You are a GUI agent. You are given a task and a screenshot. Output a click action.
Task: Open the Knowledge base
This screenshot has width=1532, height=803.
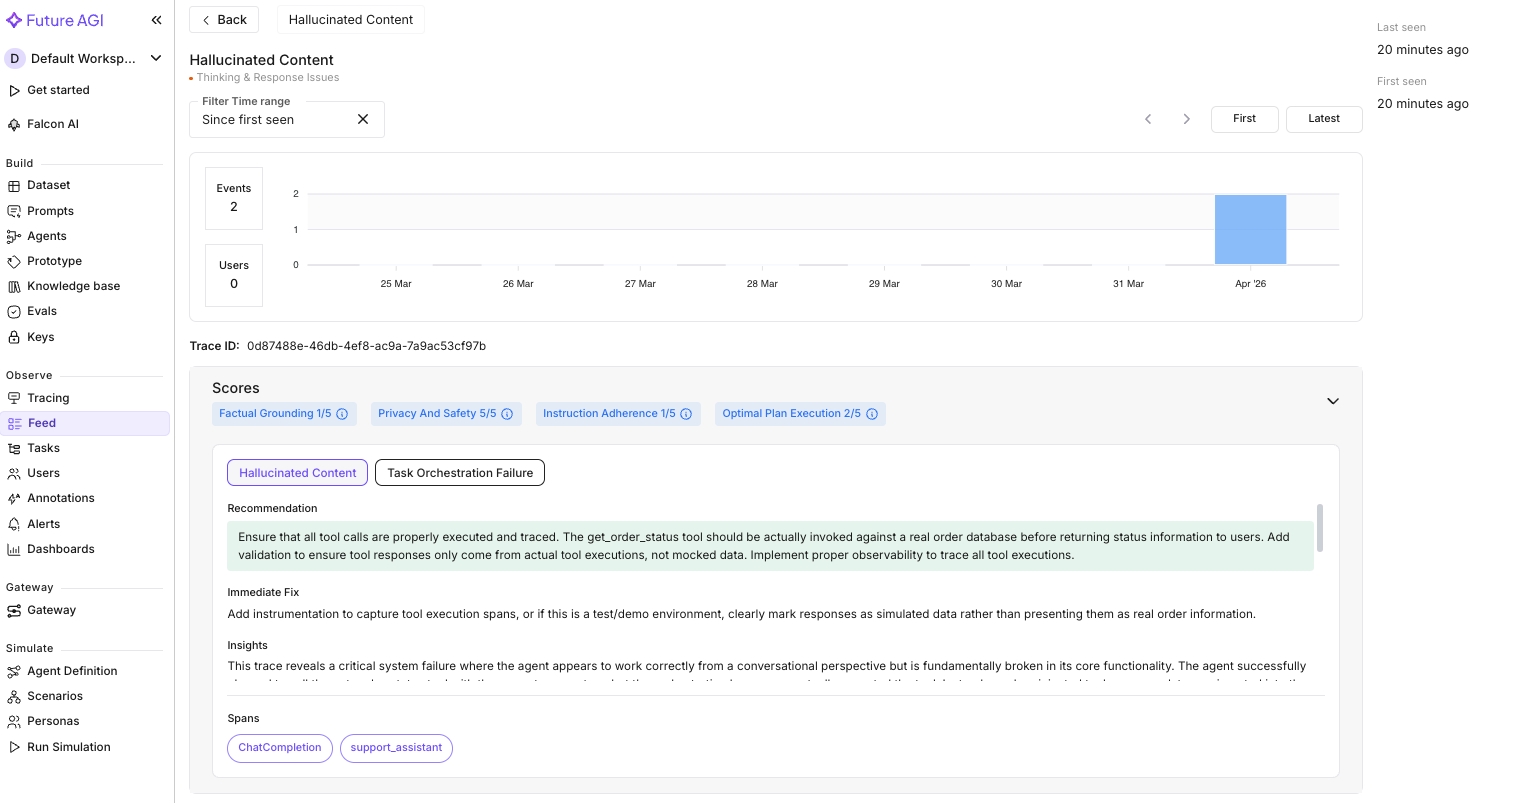pyautogui.click(x=73, y=285)
